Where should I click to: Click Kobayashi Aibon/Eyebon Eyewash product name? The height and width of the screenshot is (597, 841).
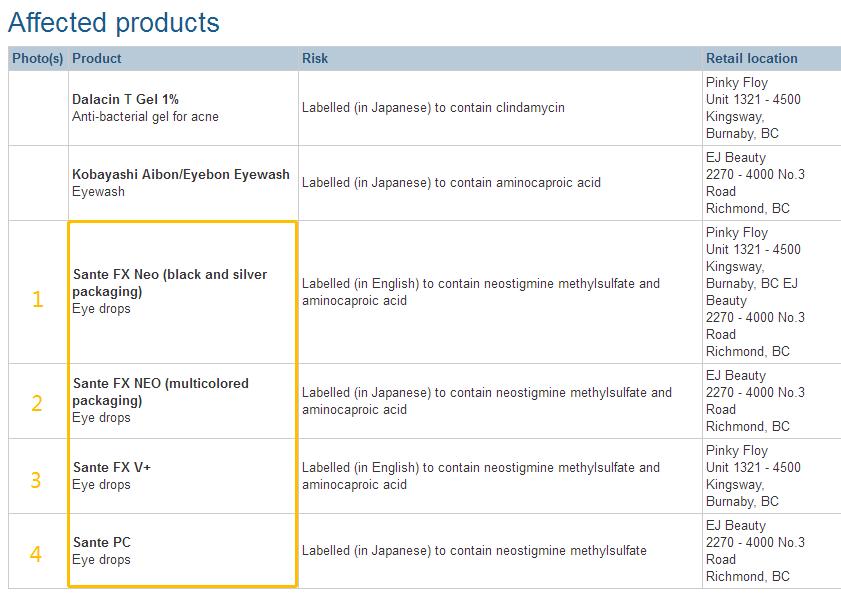[x=180, y=174]
